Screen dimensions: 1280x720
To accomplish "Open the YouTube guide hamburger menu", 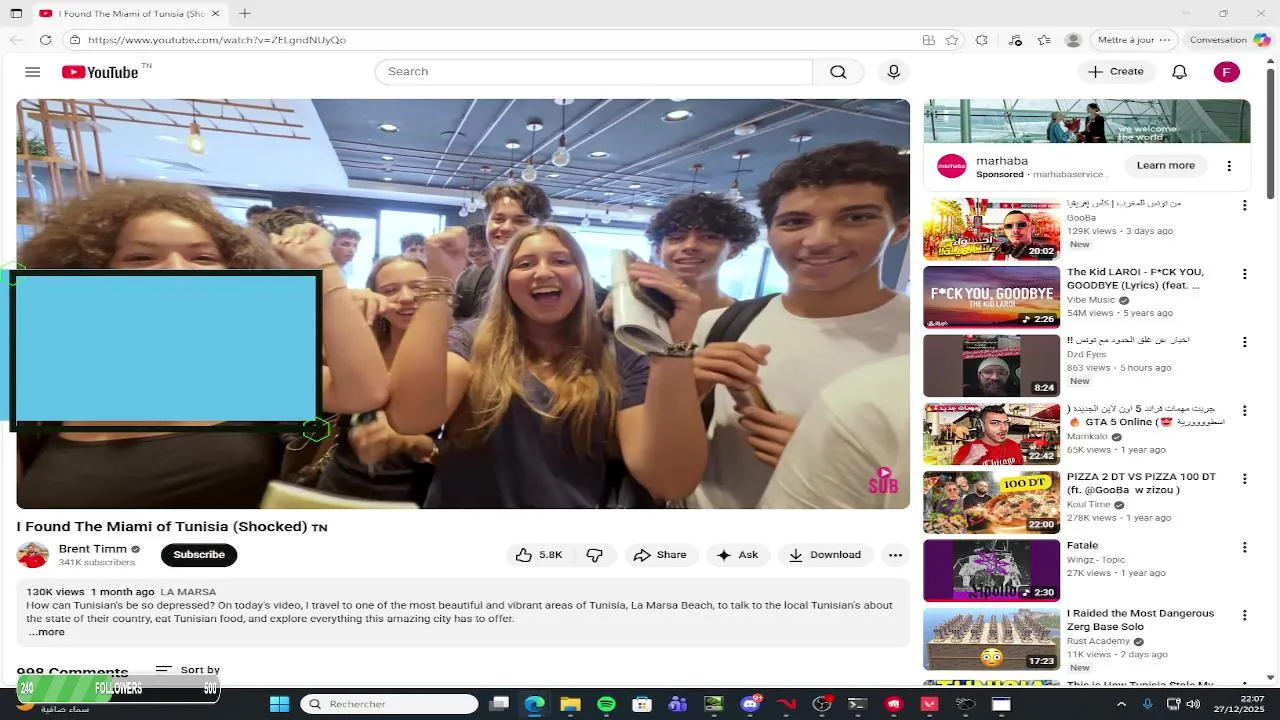I will point(32,72).
